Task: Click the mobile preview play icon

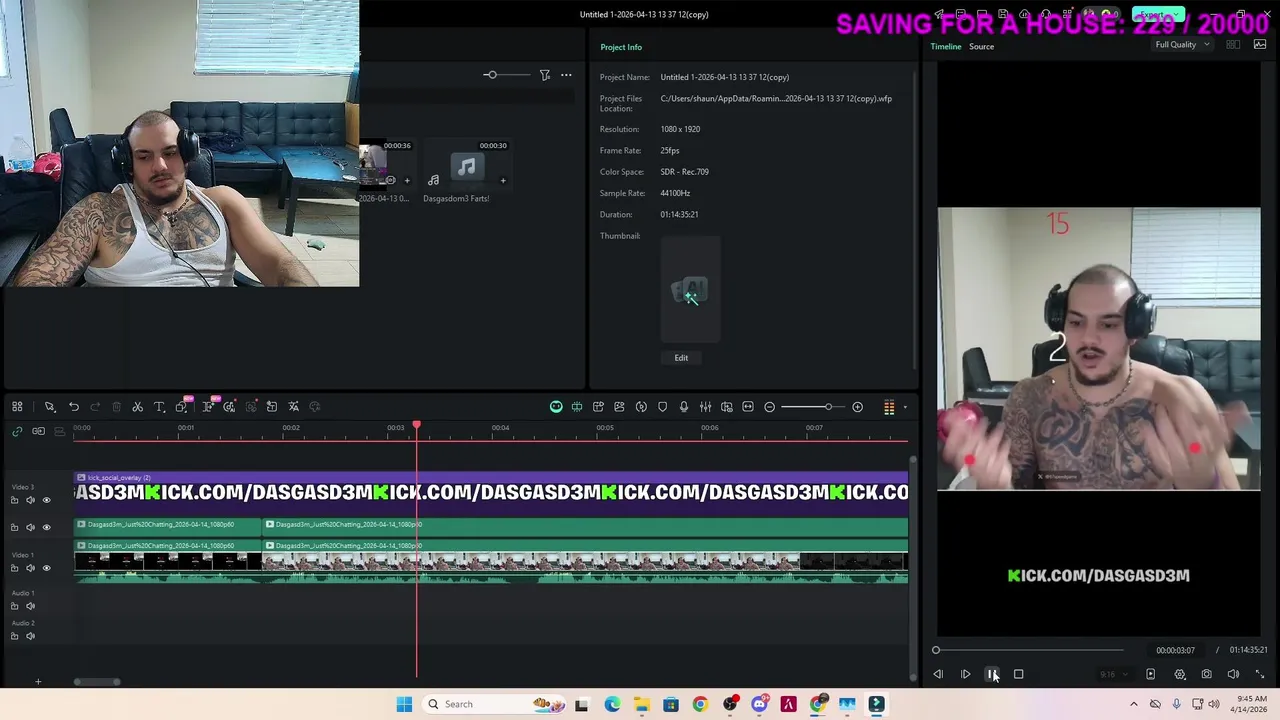Action: [1150, 674]
